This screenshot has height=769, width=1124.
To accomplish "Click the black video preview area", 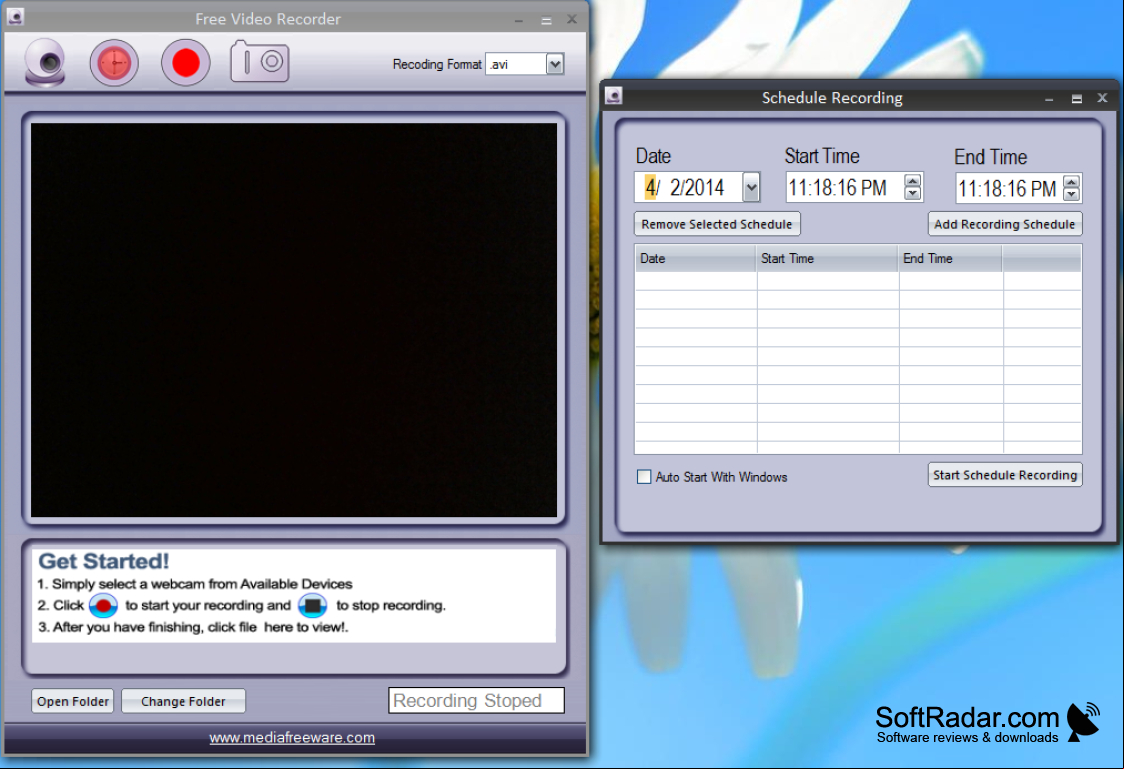I will pos(294,320).
